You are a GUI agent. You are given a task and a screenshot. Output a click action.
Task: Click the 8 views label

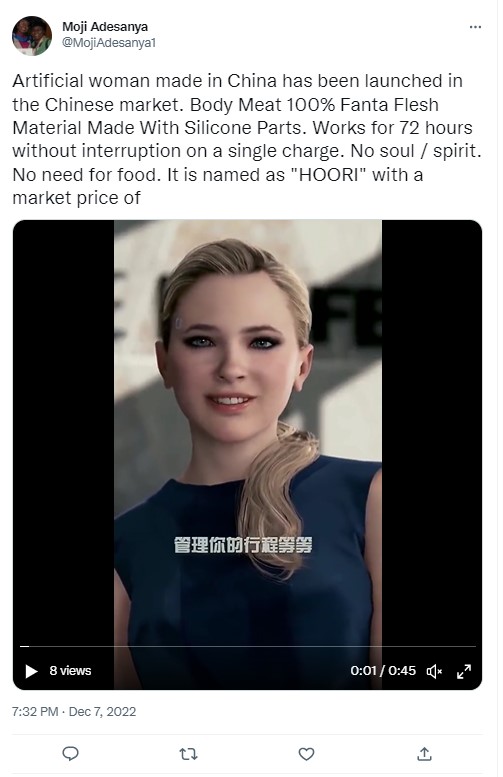click(70, 670)
